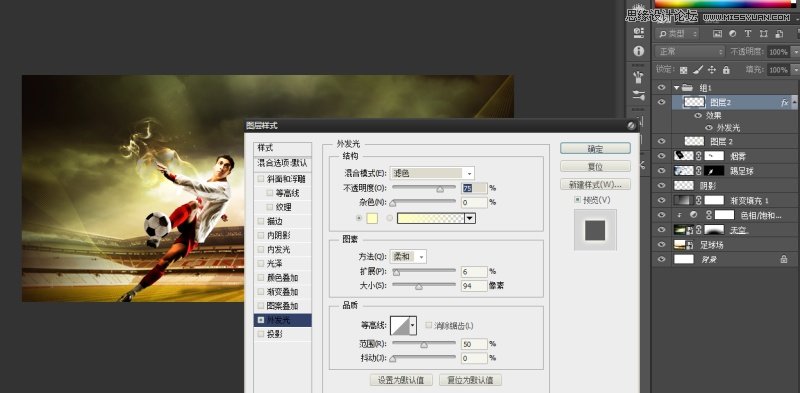Click the 新建样式(W)... button
This screenshot has height=393, width=800.
pyautogui.click(x=595, y=184)
